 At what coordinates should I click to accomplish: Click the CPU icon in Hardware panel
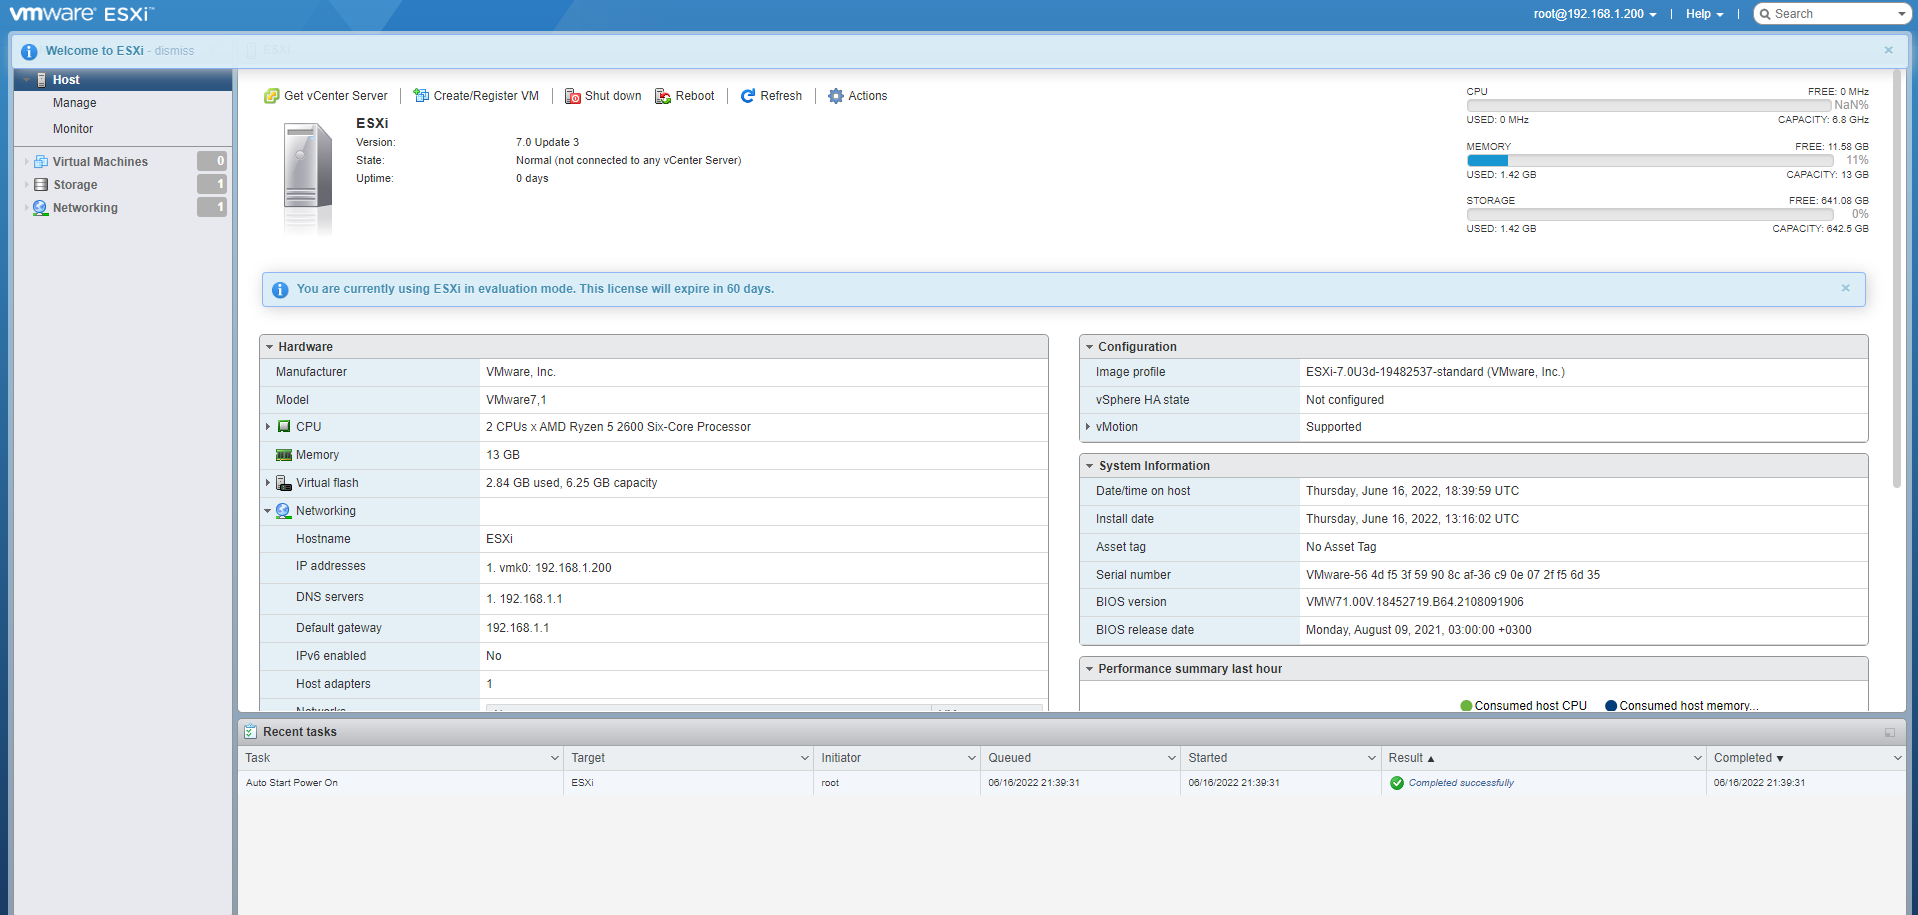(x=284, y=427)
